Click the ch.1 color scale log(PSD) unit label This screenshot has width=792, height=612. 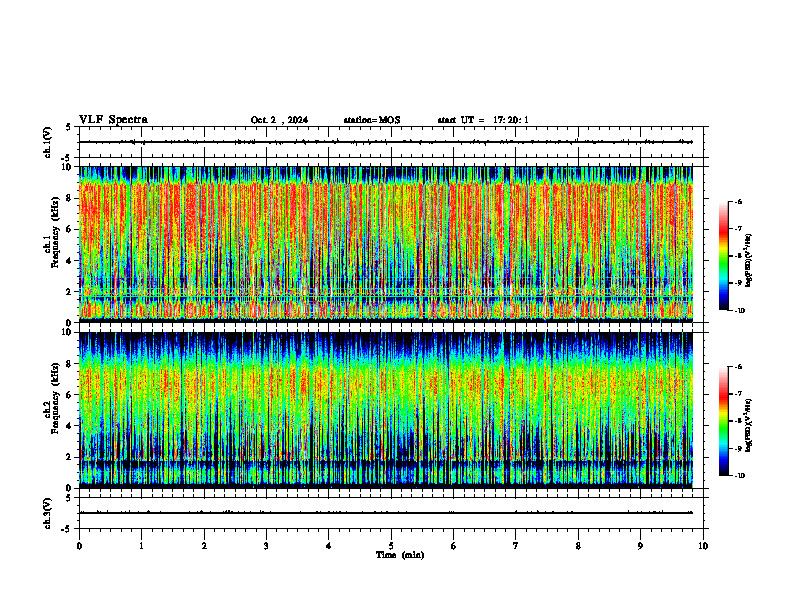pyautogui.click(x=749, y=261)
